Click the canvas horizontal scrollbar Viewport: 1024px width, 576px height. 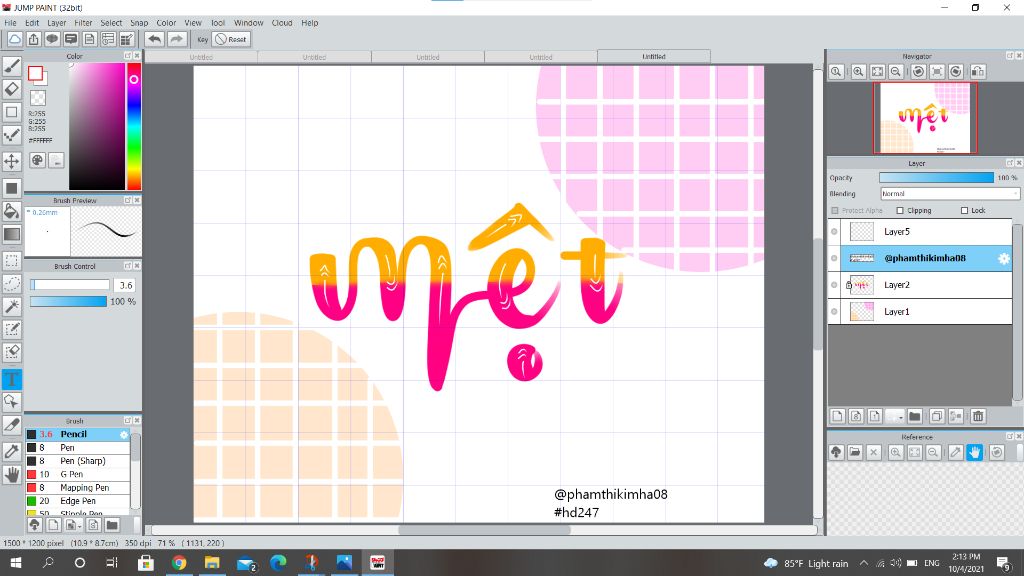point(483,530)
